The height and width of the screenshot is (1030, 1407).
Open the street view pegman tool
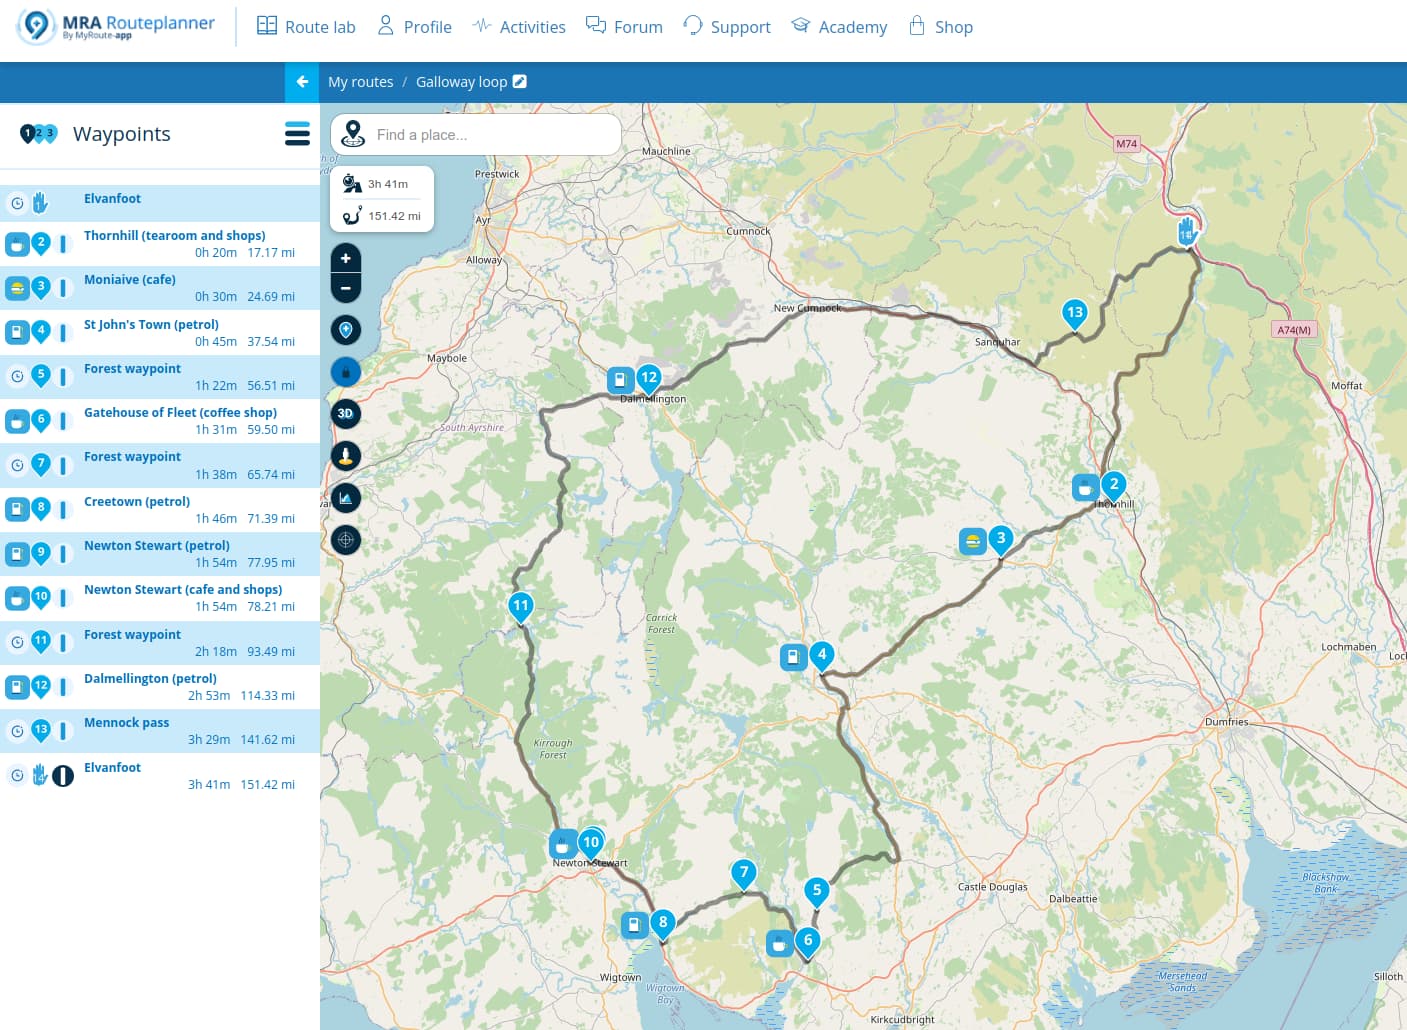point(346,456)
